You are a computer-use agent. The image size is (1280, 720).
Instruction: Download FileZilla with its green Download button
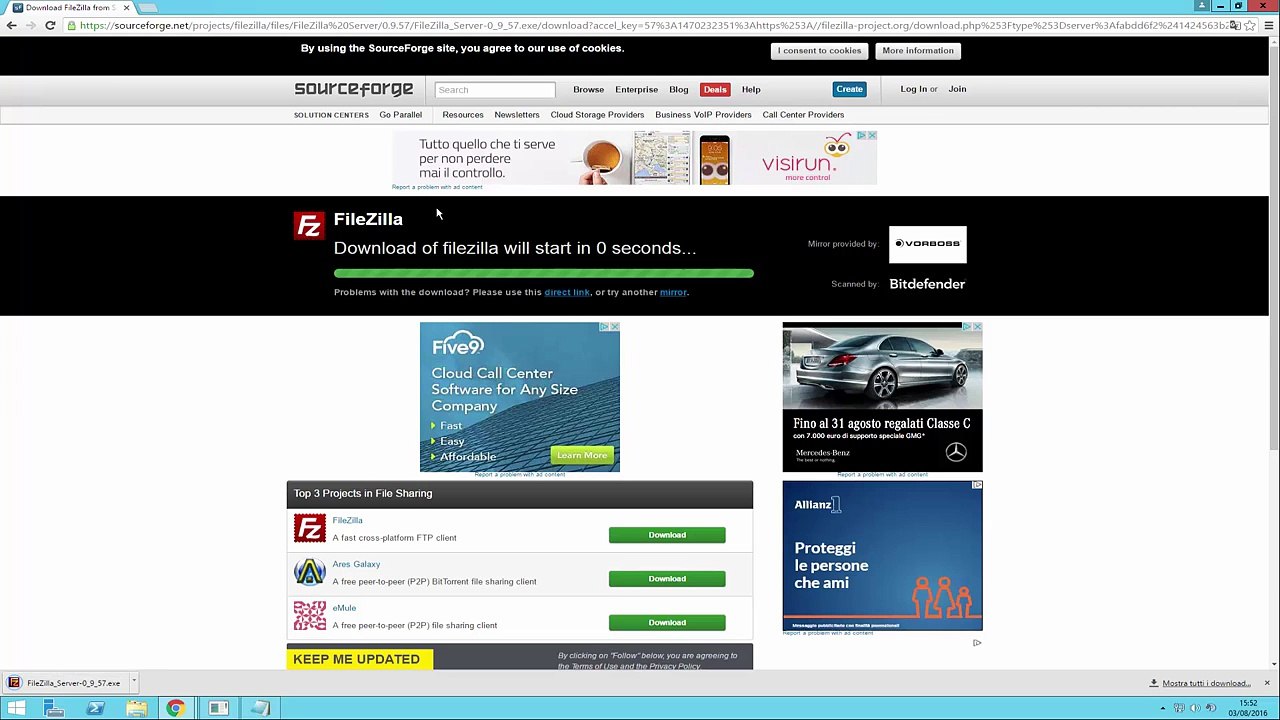[667, 535]
